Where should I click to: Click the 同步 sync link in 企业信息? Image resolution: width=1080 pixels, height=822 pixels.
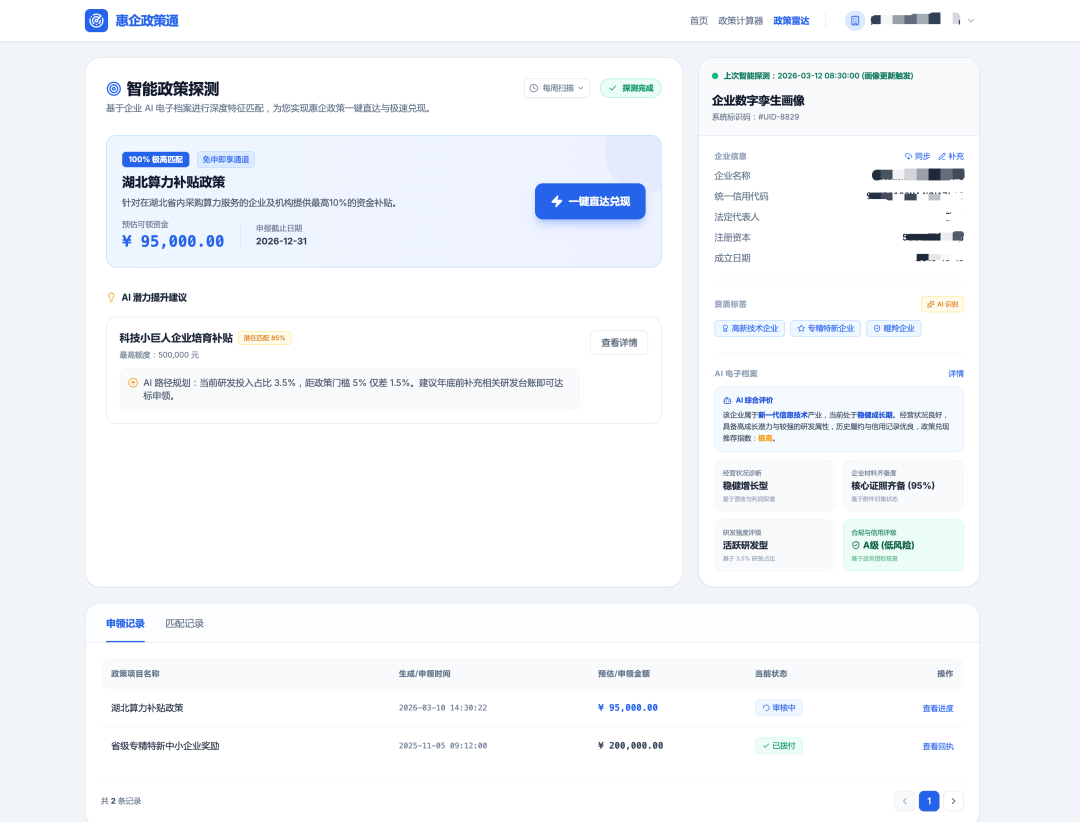click(x=917, y=156)
